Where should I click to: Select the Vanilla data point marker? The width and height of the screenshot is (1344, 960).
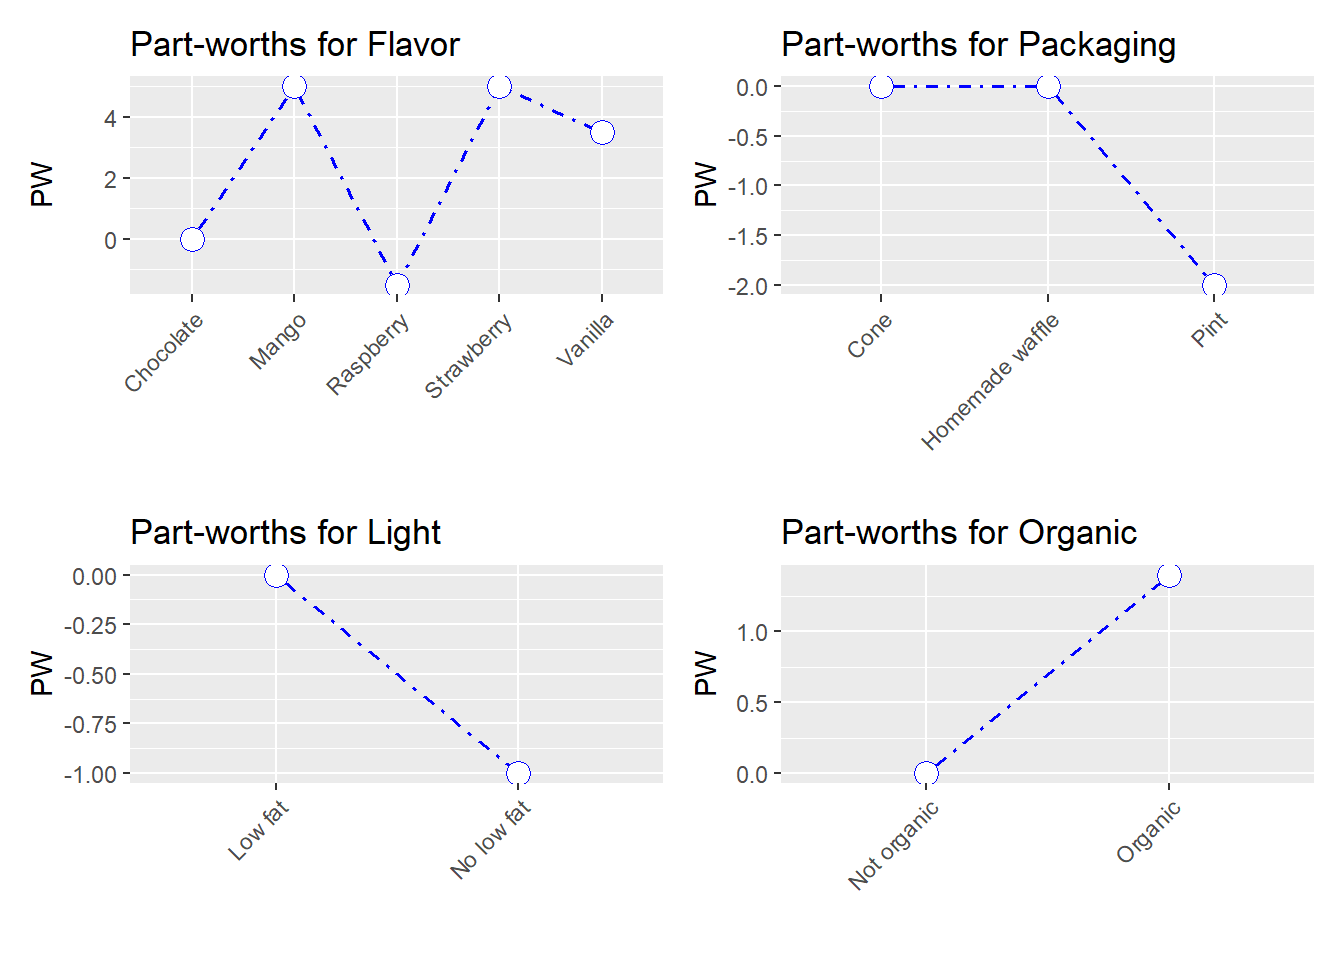pyautogui.click(x=602, y=132)
